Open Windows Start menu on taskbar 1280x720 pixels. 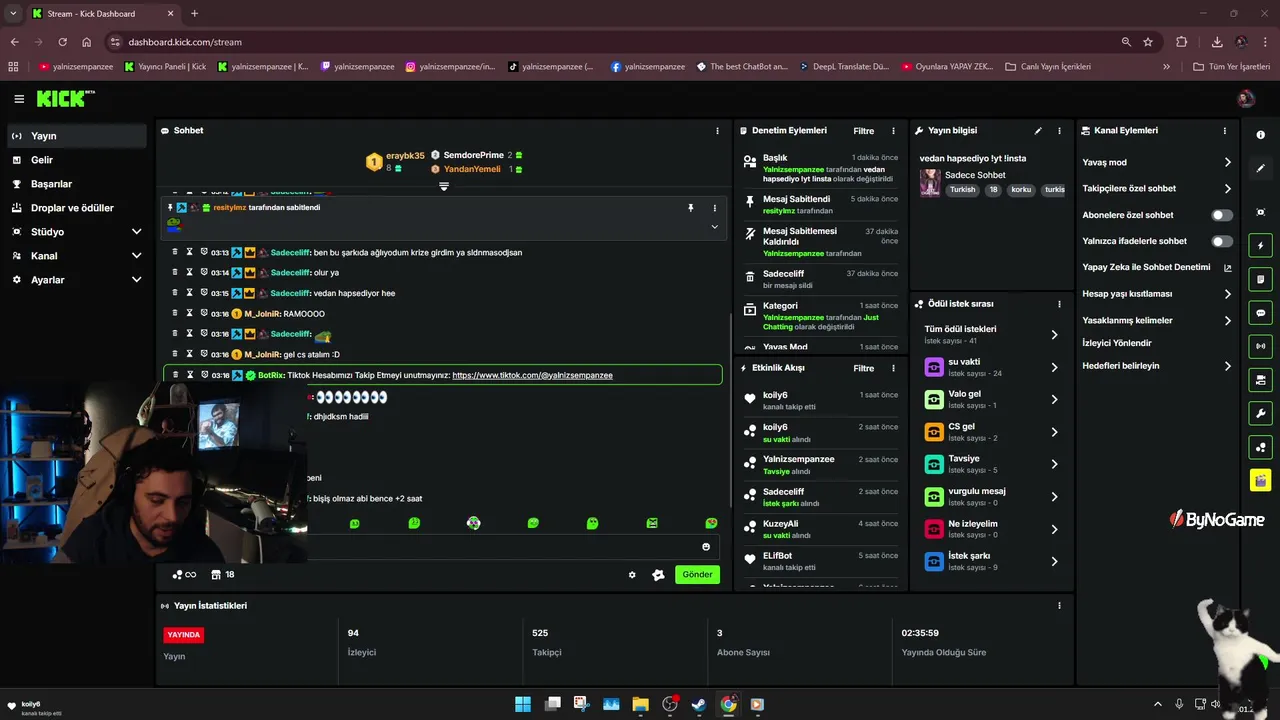523,704
